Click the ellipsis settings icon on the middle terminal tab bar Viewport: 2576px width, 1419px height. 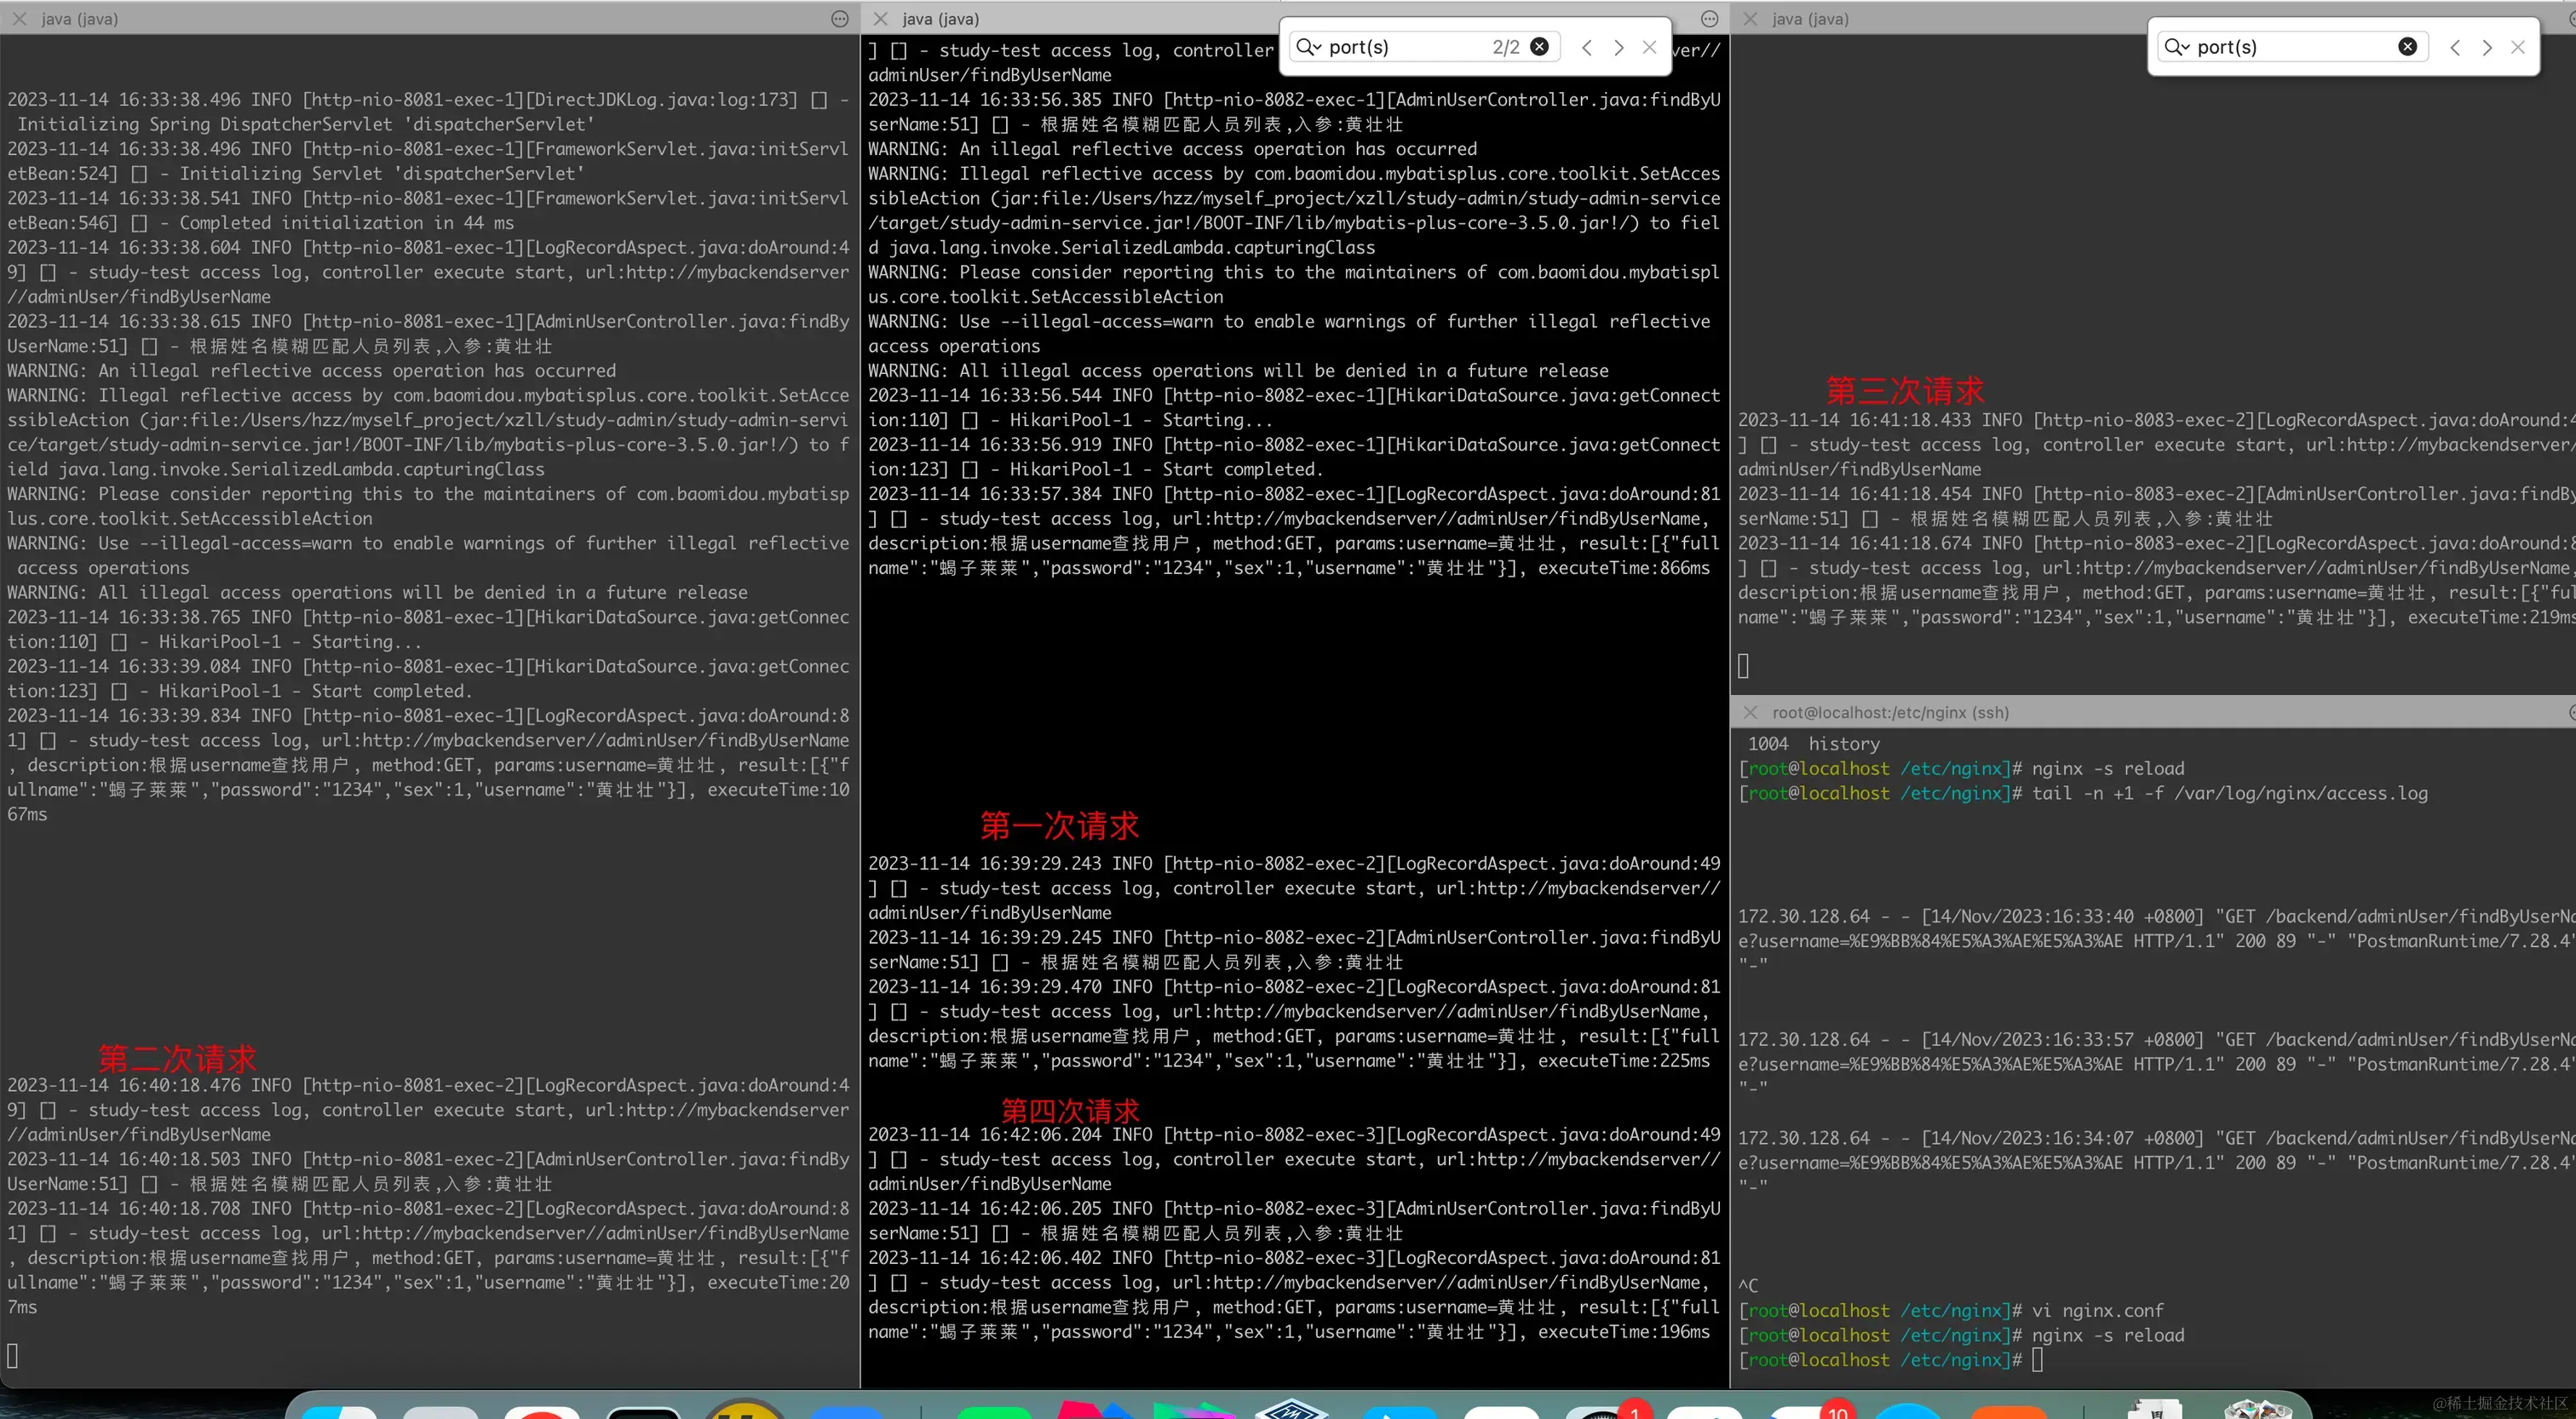pos(1709,19)
